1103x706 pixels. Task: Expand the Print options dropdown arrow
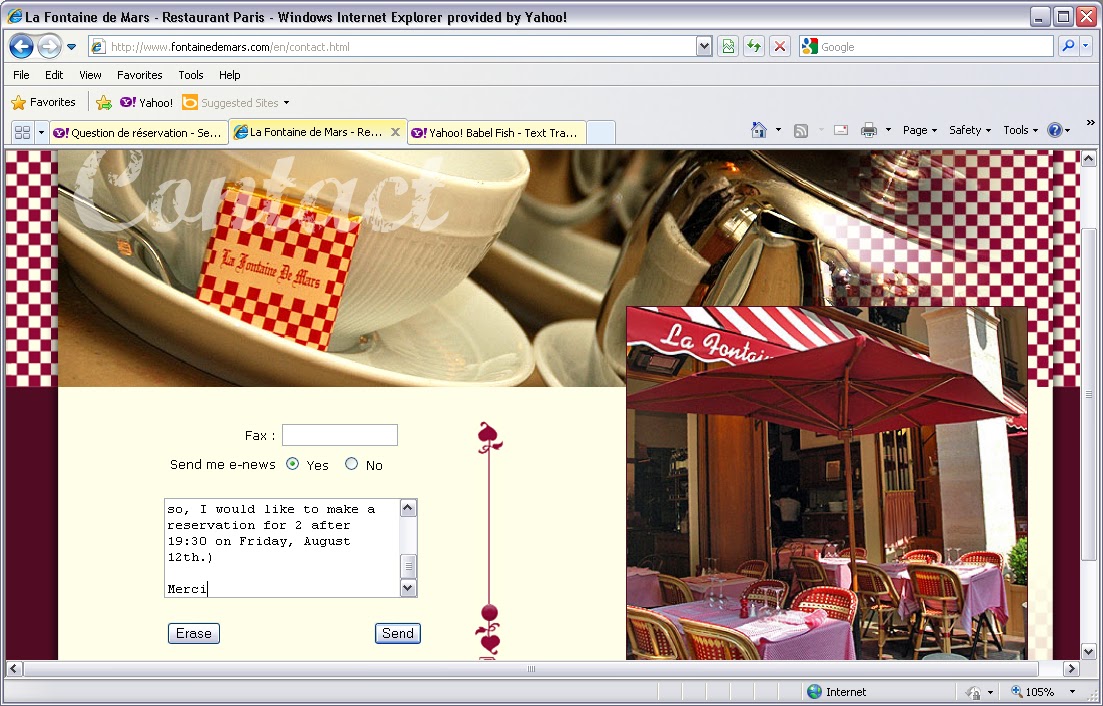pyautogui.click(x=888, y=130)
